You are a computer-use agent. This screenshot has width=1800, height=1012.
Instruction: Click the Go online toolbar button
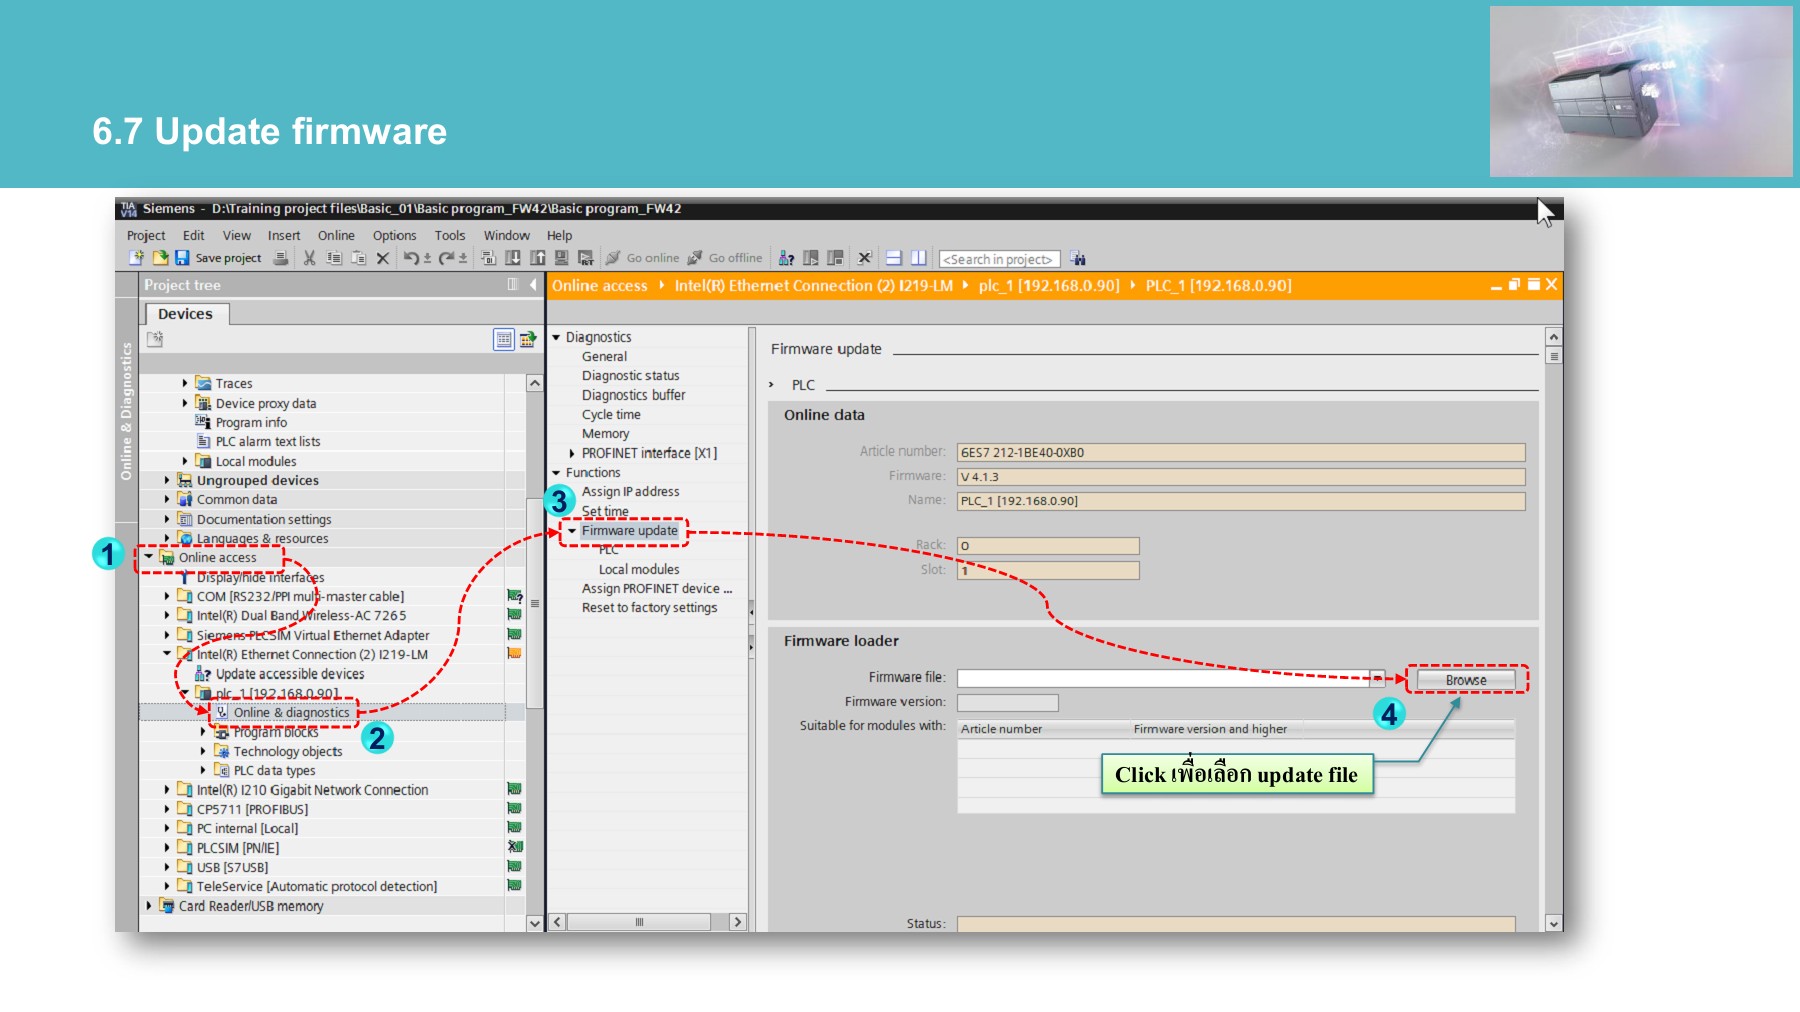[642, 258]
